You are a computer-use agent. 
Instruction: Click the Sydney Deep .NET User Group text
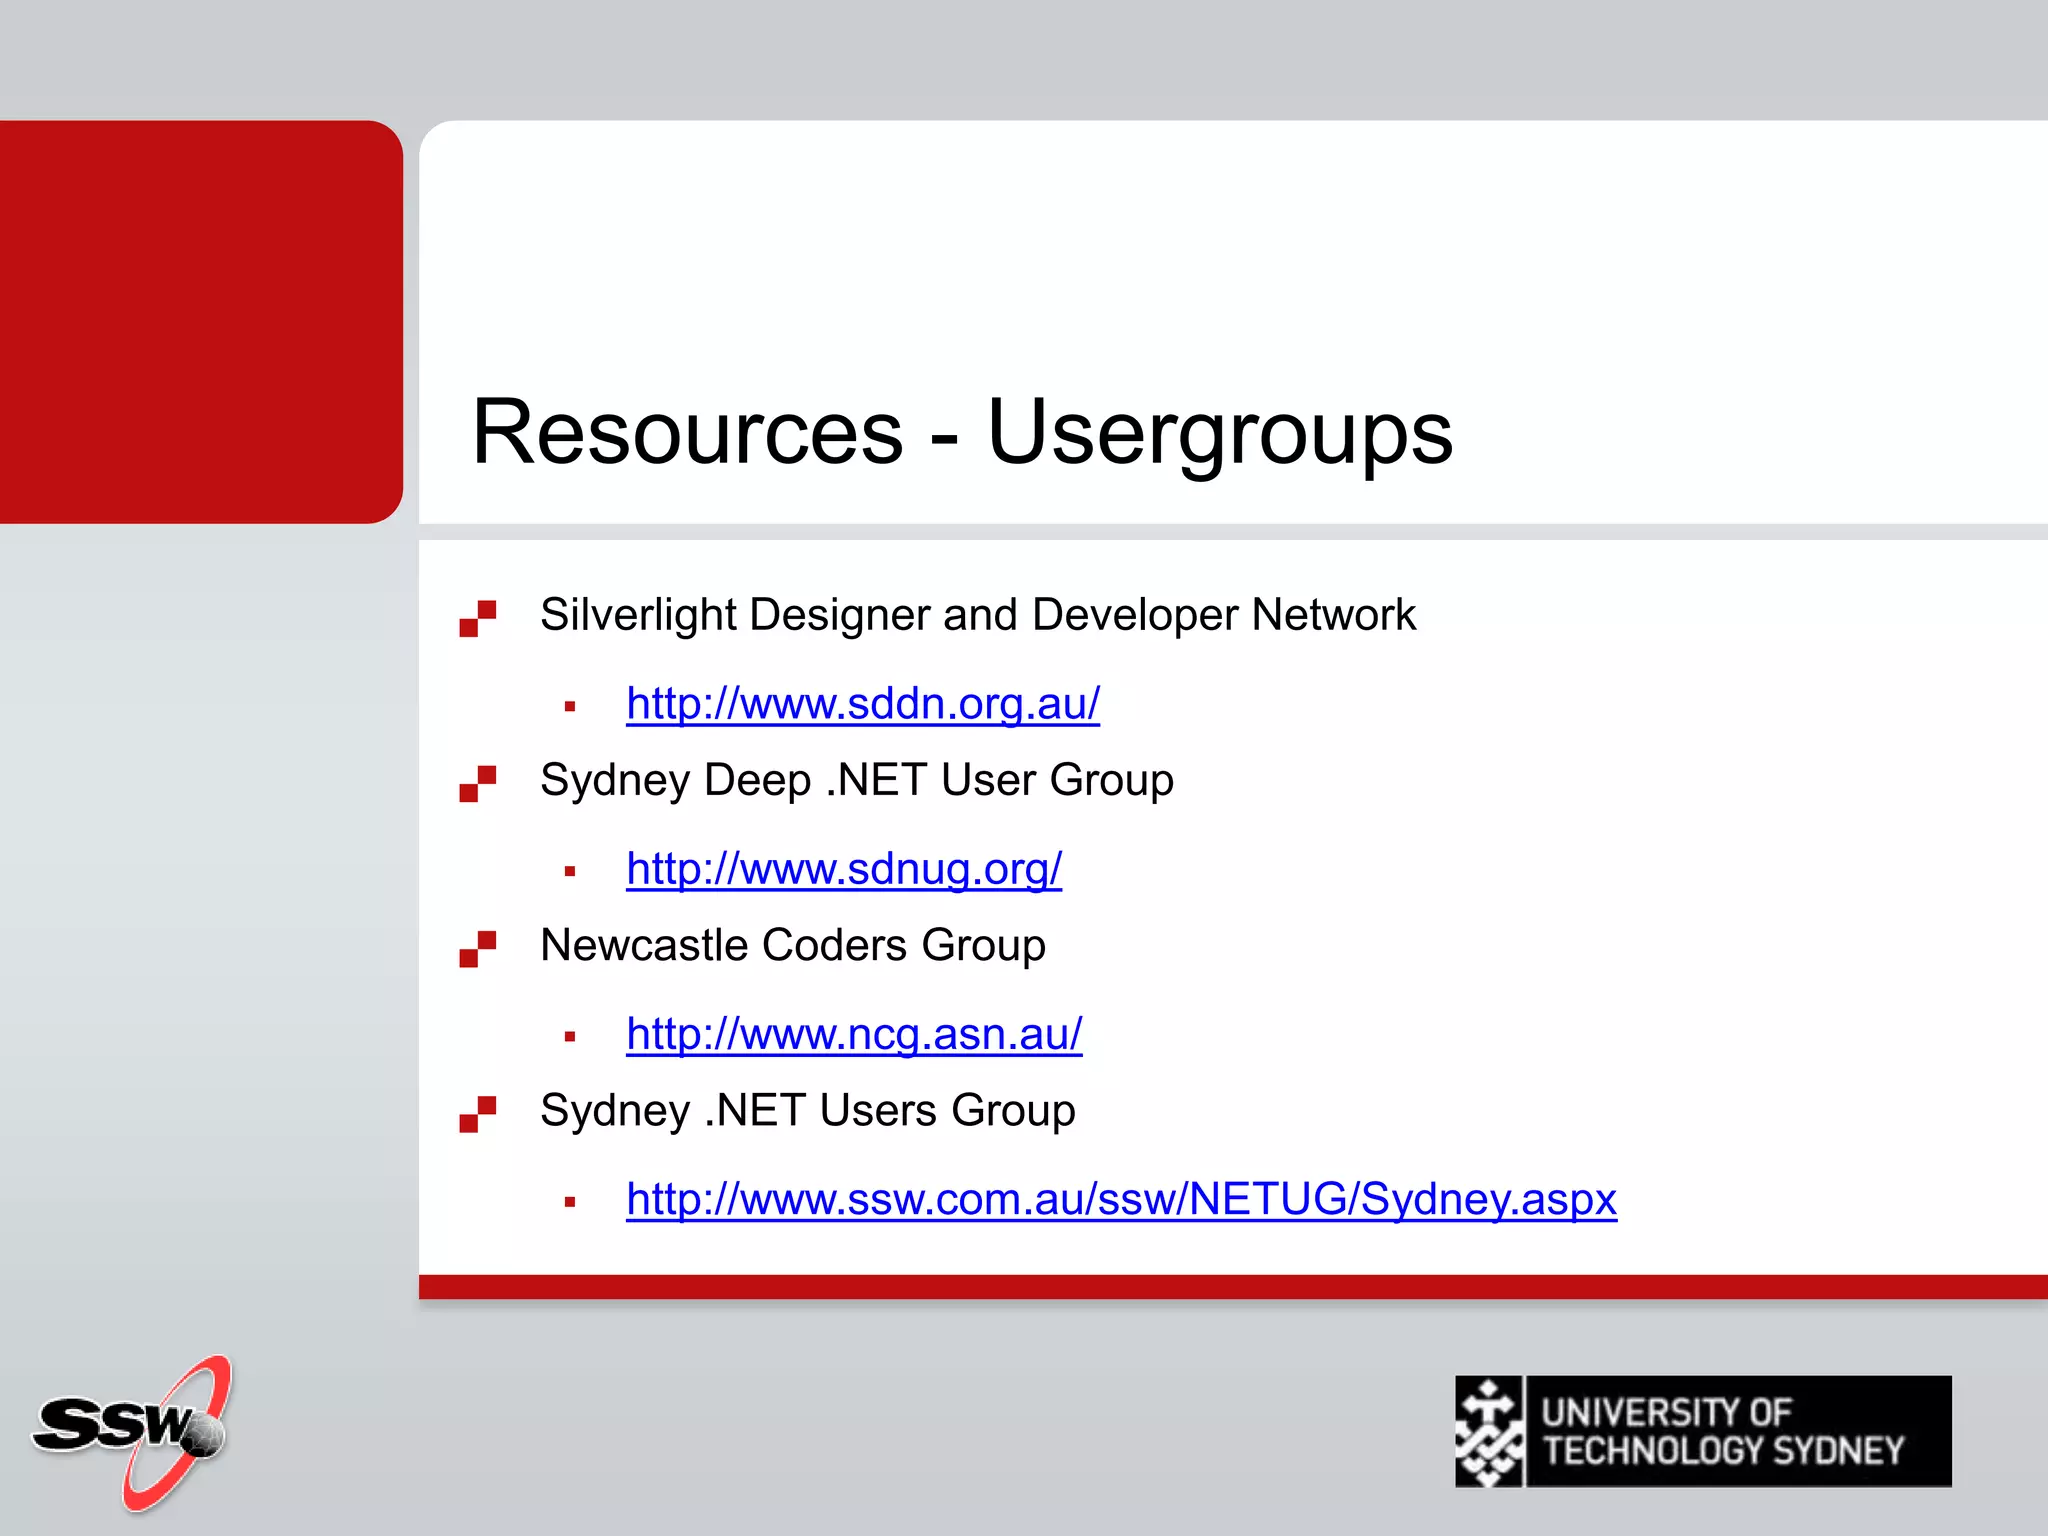click(x=856, y=780)
